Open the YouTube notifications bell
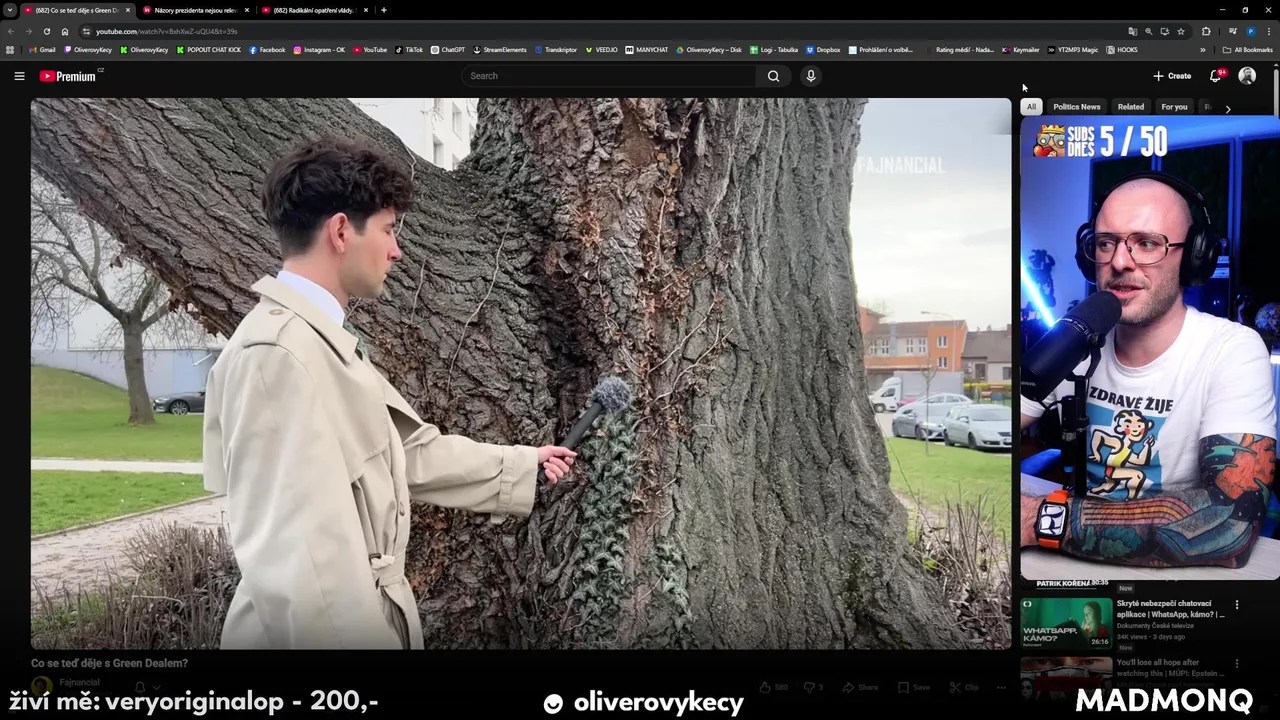 (x=1216, y=76)
